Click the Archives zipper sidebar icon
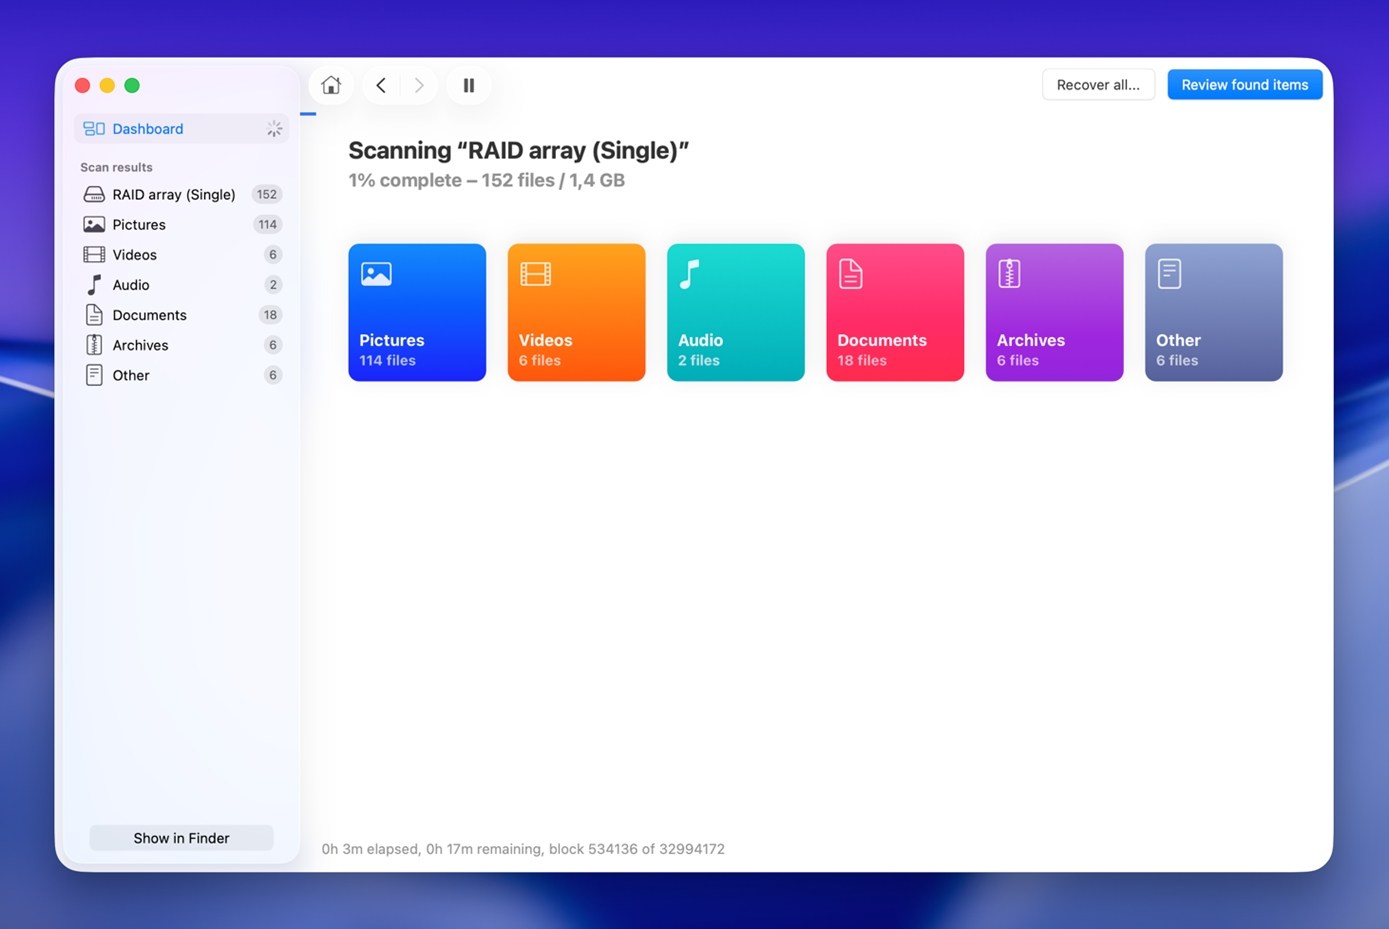 pyautogui.click(x=94, y=345)
